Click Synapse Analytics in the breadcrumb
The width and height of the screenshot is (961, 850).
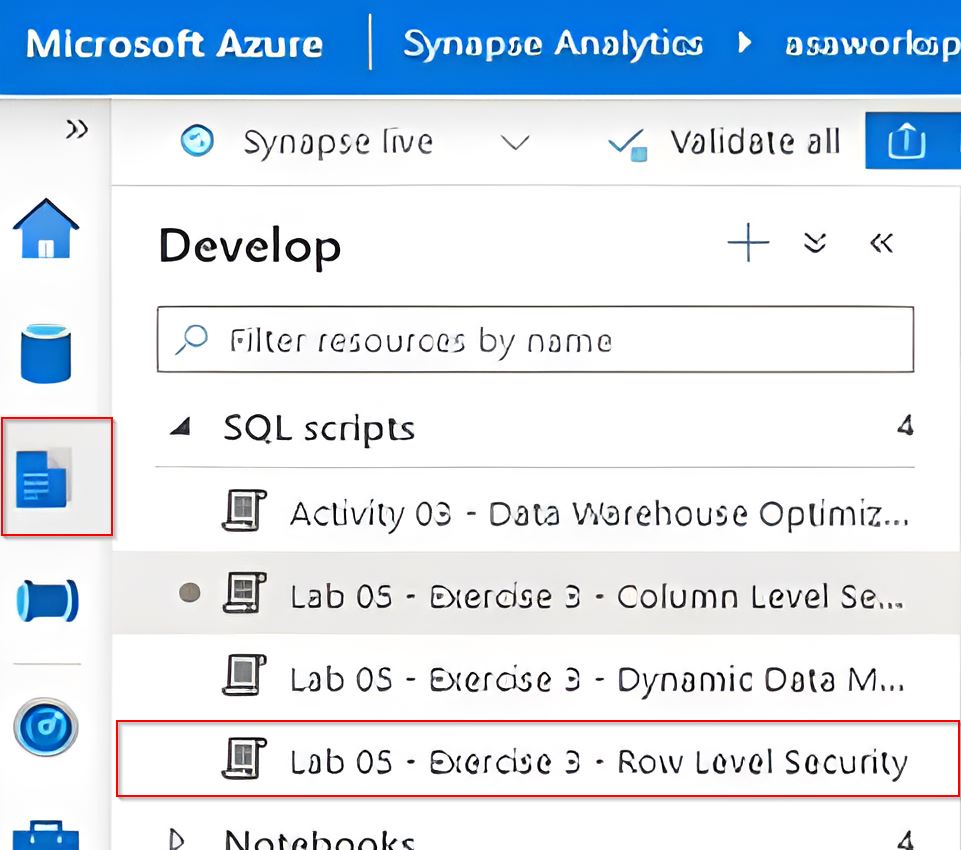(x=552, y=45)
